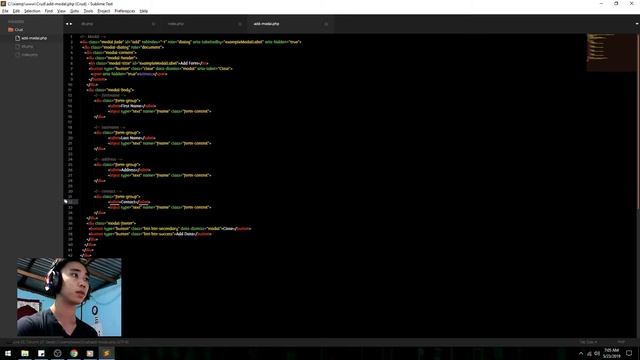Image resolution: width=640 pixels, height=360 pixels.
Task: Open the network tray icon
Action: (x=589, y=353)
